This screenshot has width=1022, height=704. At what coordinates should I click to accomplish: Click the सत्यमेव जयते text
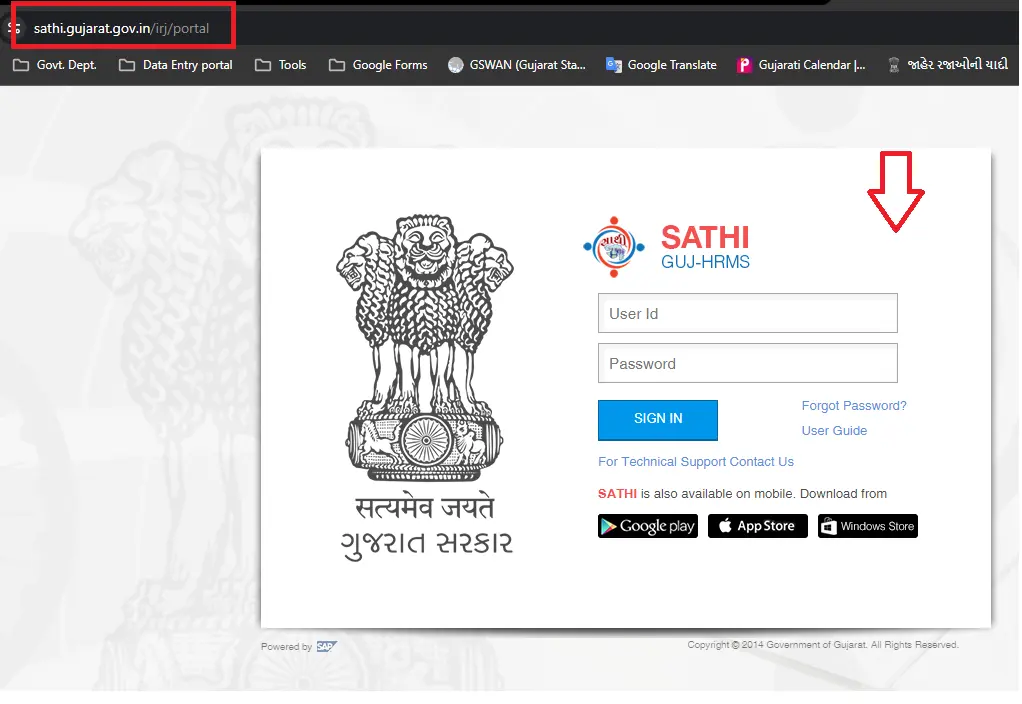pyautogui.click(x=424, y=506)
